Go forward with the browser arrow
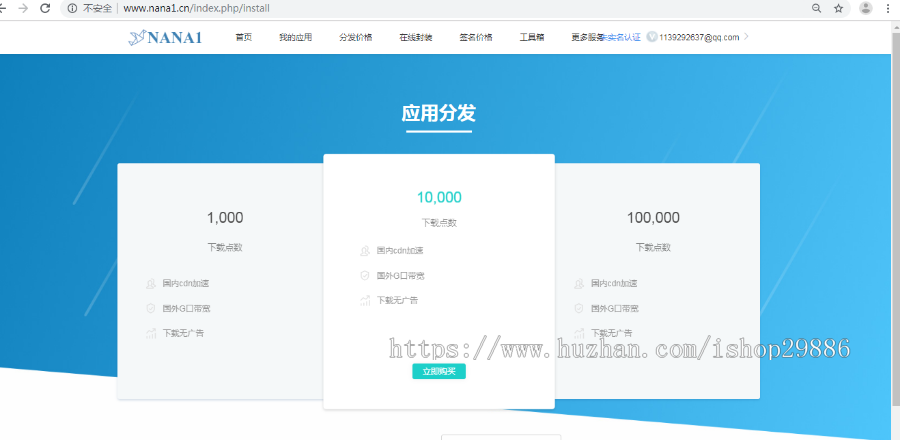The image size is (900, 440). pos(23,9)
